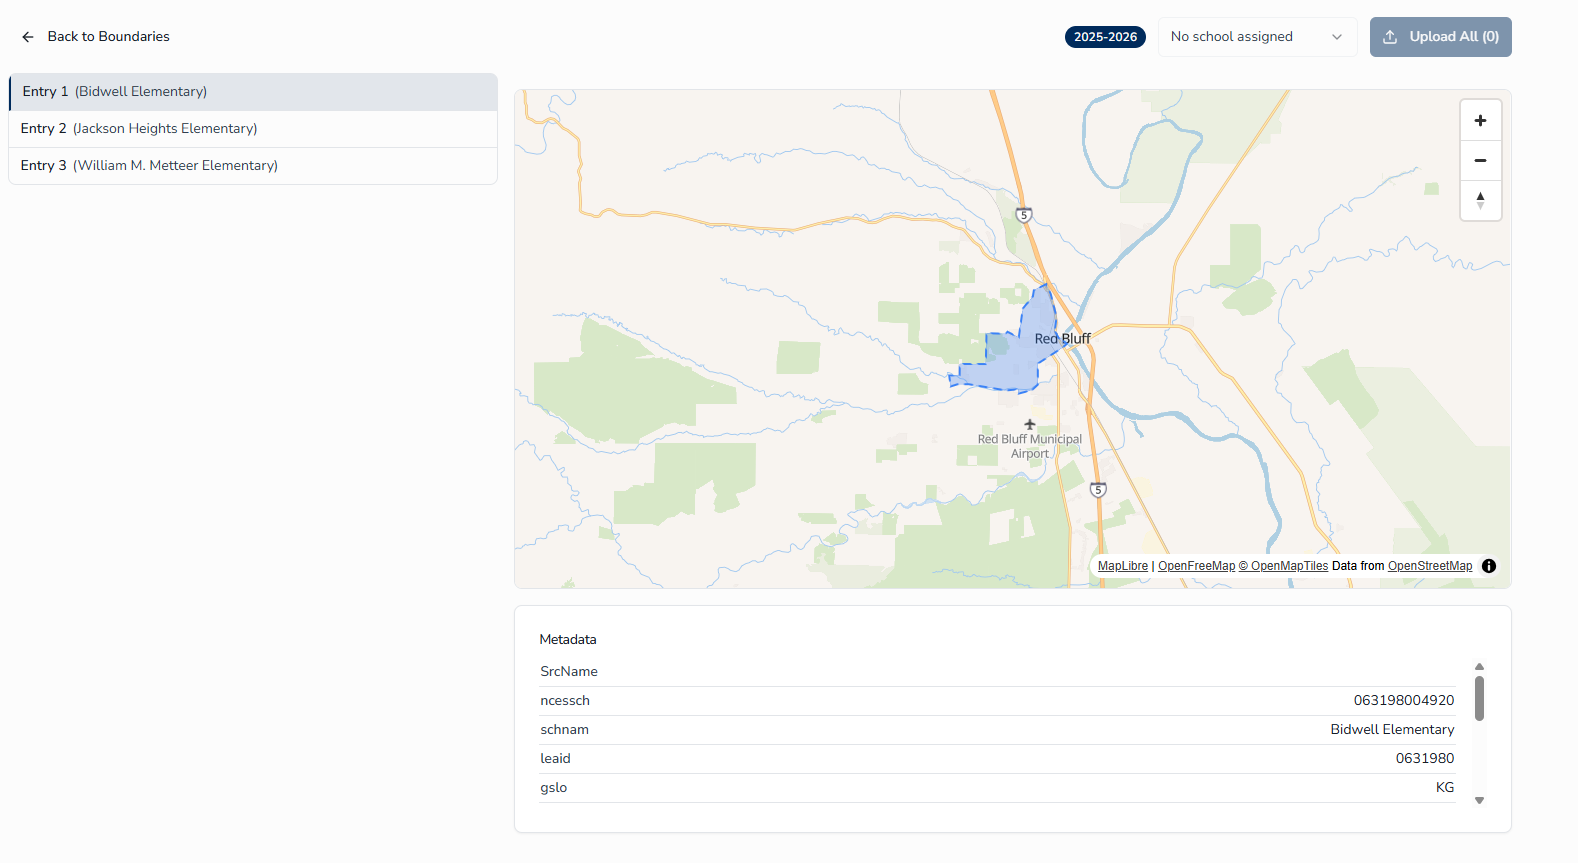
Task: Click the 2025-2026 year badge
Action: click(1105, 37)
